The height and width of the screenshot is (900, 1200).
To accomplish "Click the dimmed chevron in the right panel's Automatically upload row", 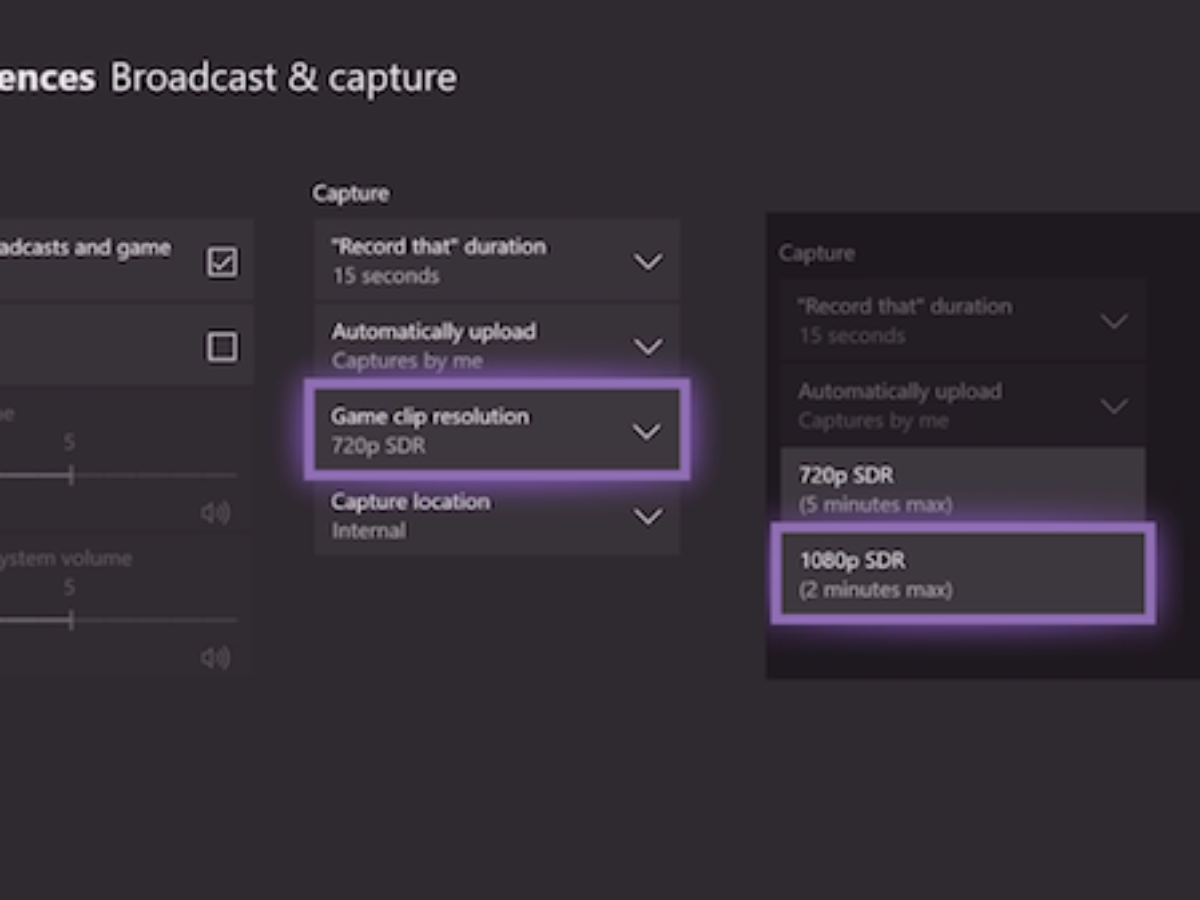I will (x=1113, y=406).
